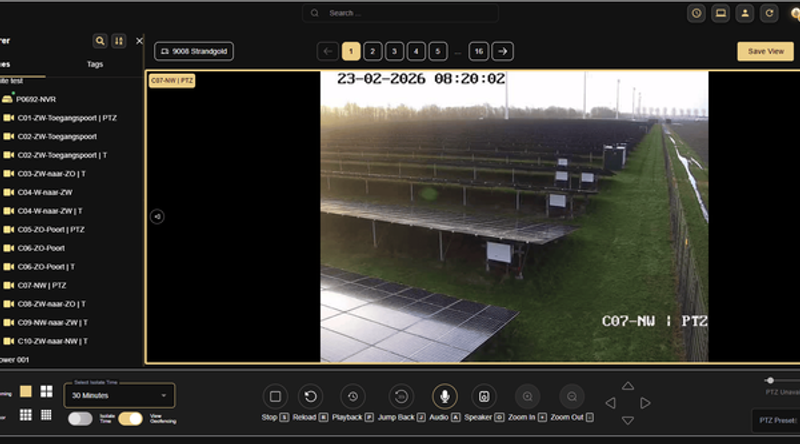Select camera C10-ZW-naar-NW | T
This screenshot has height=444, width=800.
[x=45, y=341]
